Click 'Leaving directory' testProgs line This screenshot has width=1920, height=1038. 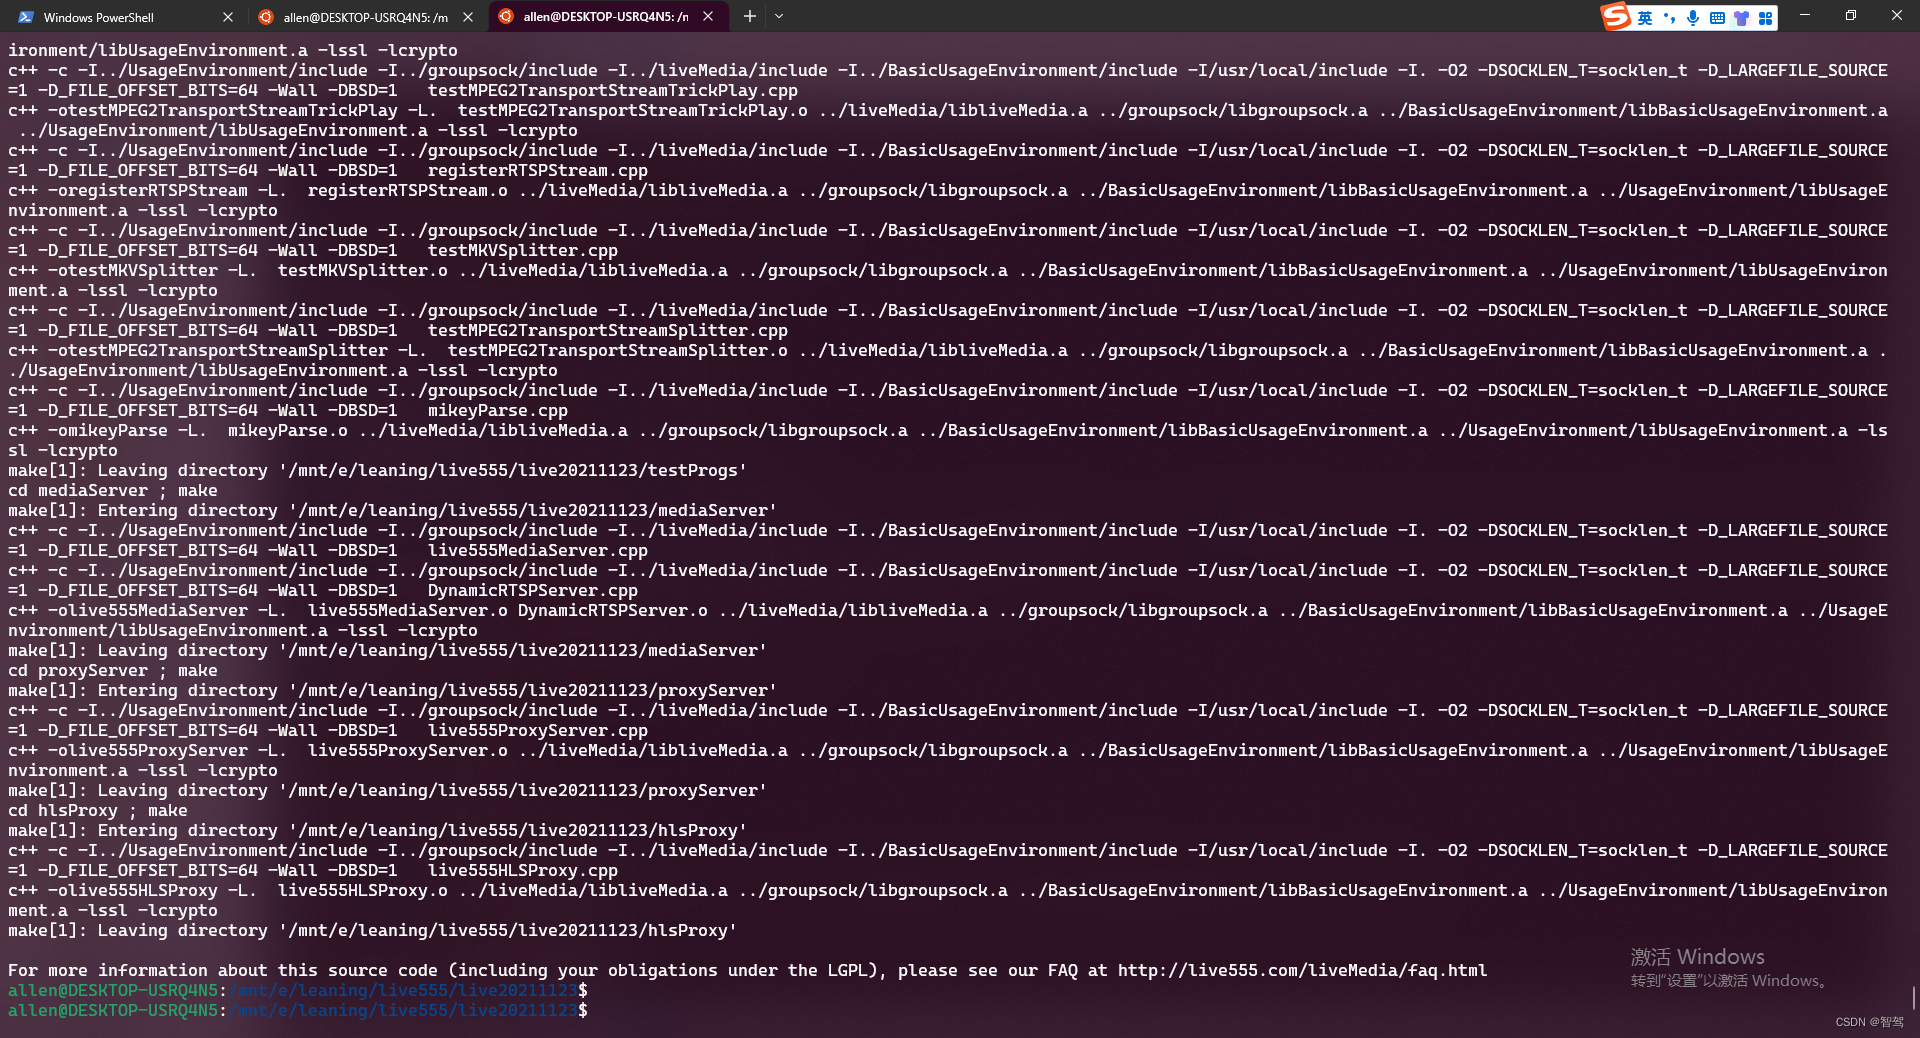(x=378, y=470)
